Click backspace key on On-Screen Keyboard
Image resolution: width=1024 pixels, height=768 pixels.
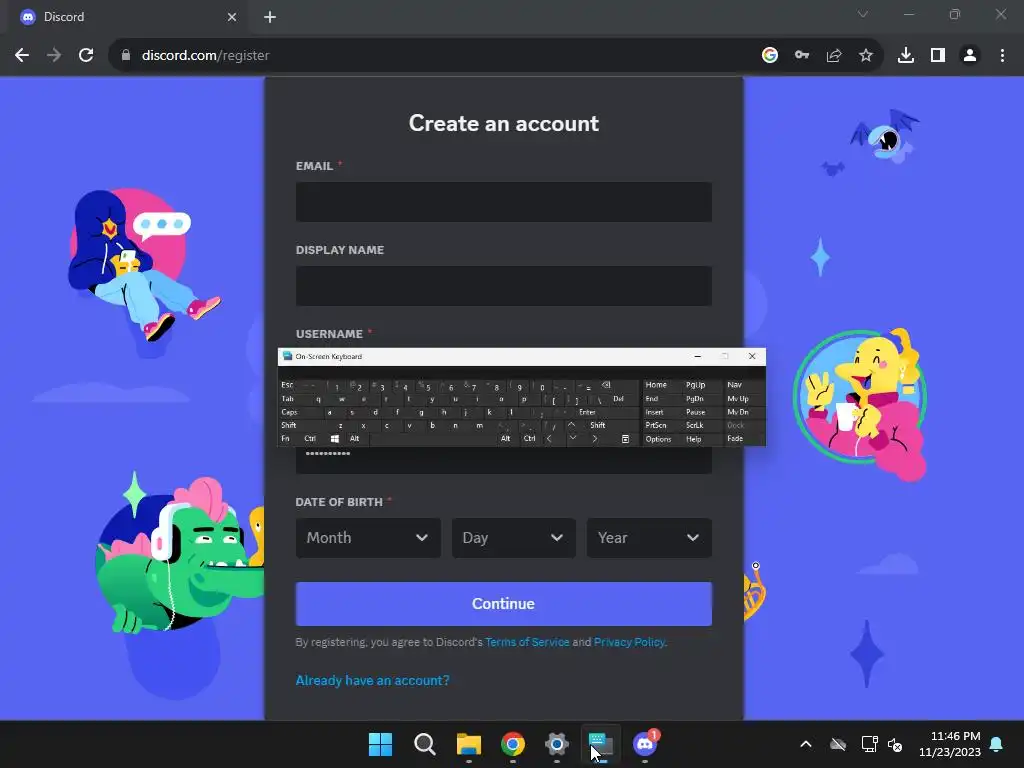coord(614,385)
